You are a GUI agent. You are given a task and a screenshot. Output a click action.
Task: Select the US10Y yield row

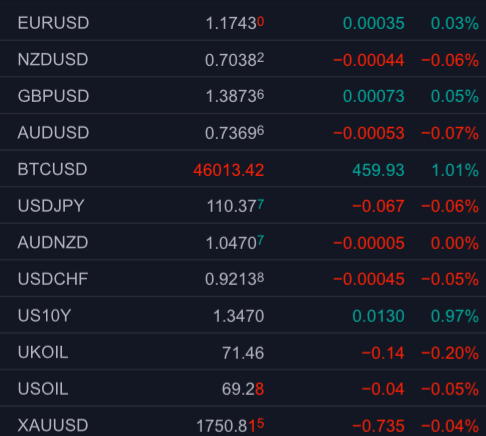click(x=243, y=315)
